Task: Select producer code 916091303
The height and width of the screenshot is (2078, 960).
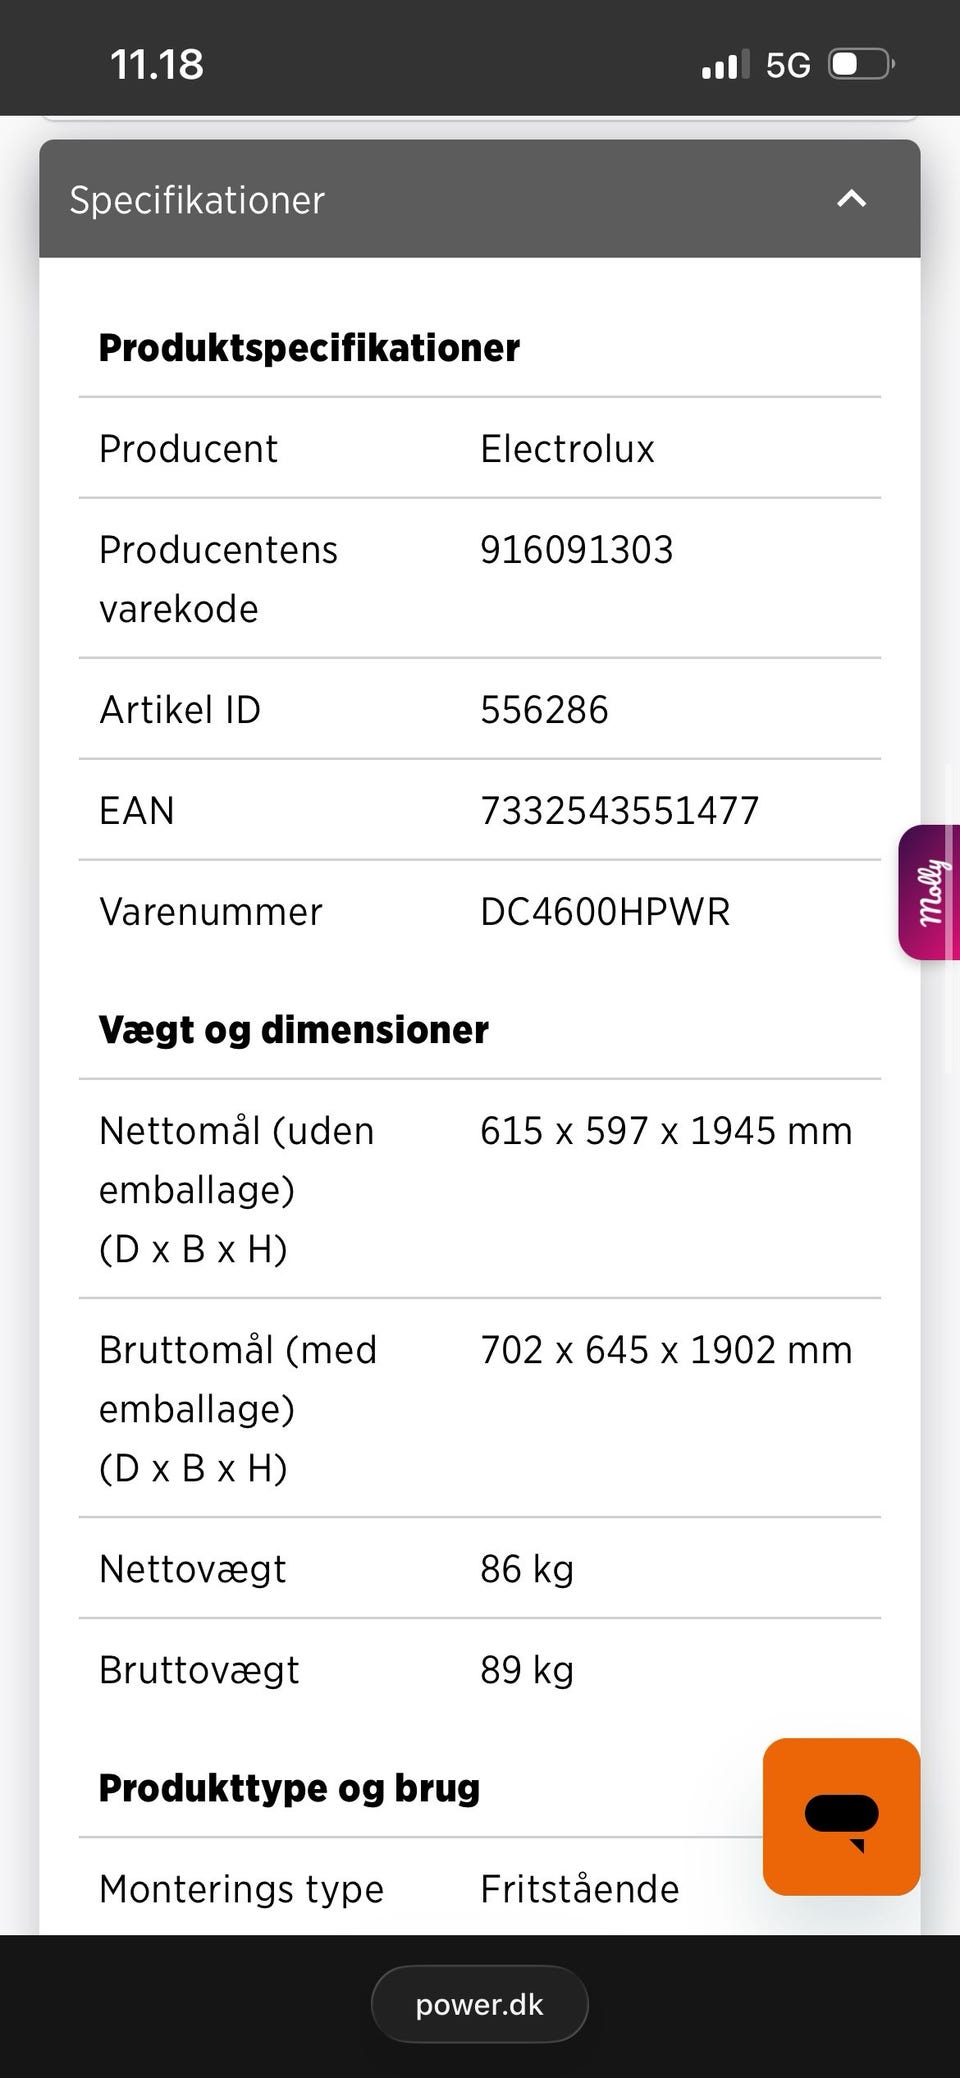Action: pos(577,549)
